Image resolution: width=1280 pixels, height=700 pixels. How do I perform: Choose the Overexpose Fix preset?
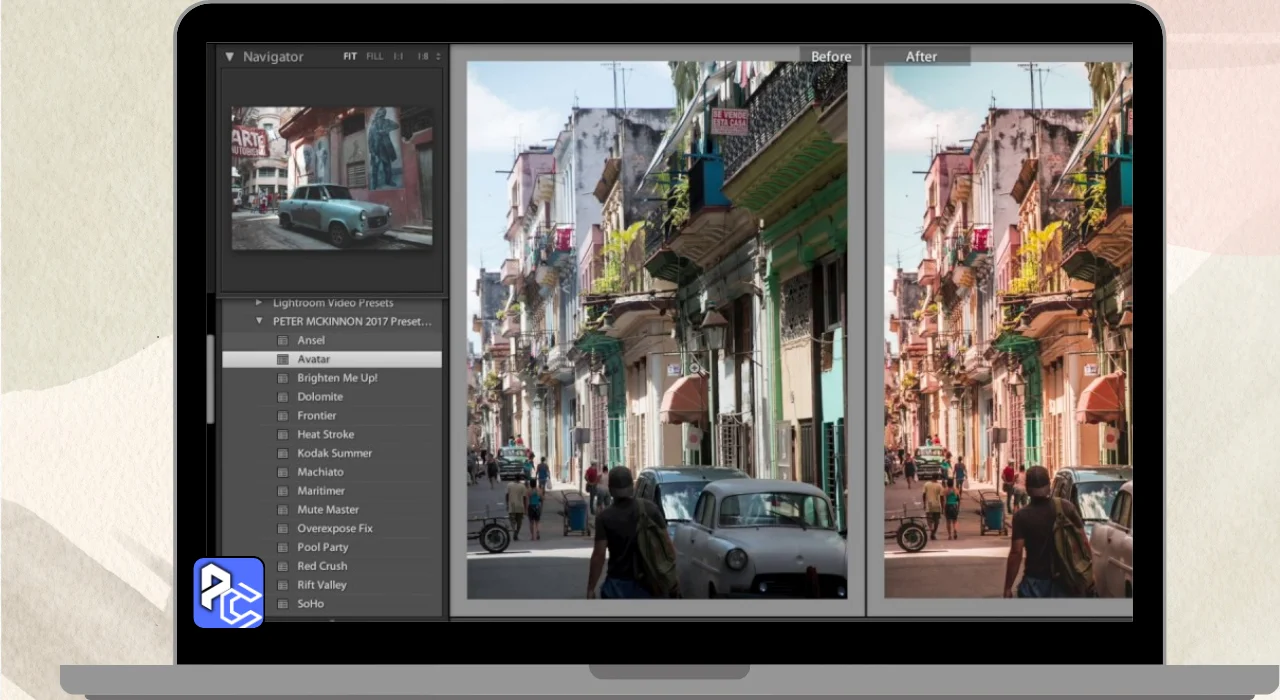pyautogui.click(x=334, y=528)
